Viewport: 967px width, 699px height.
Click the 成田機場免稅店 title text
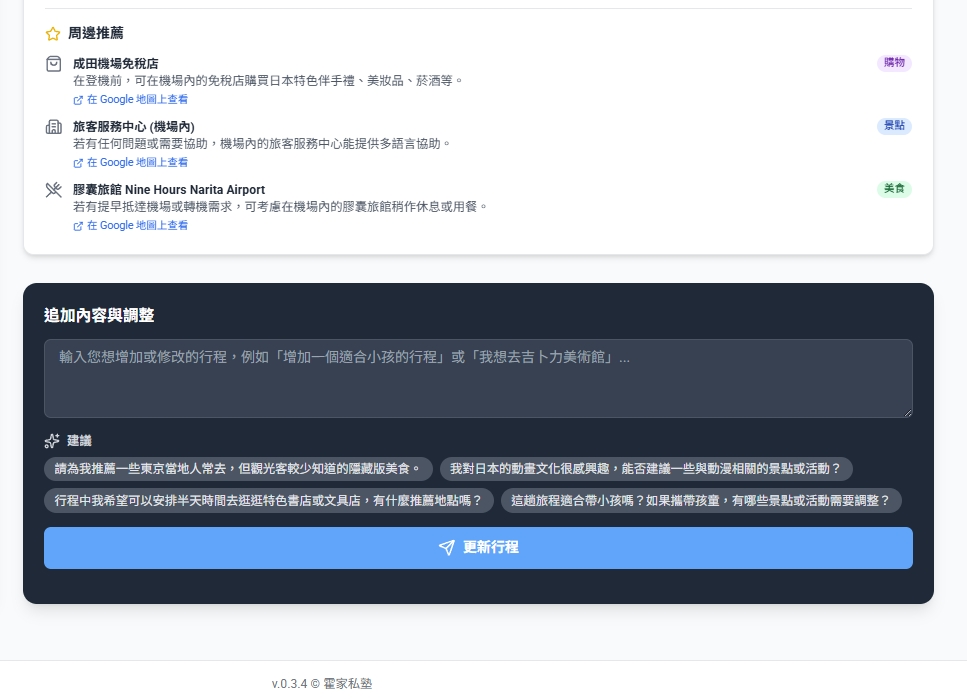(x=116, y=64)
